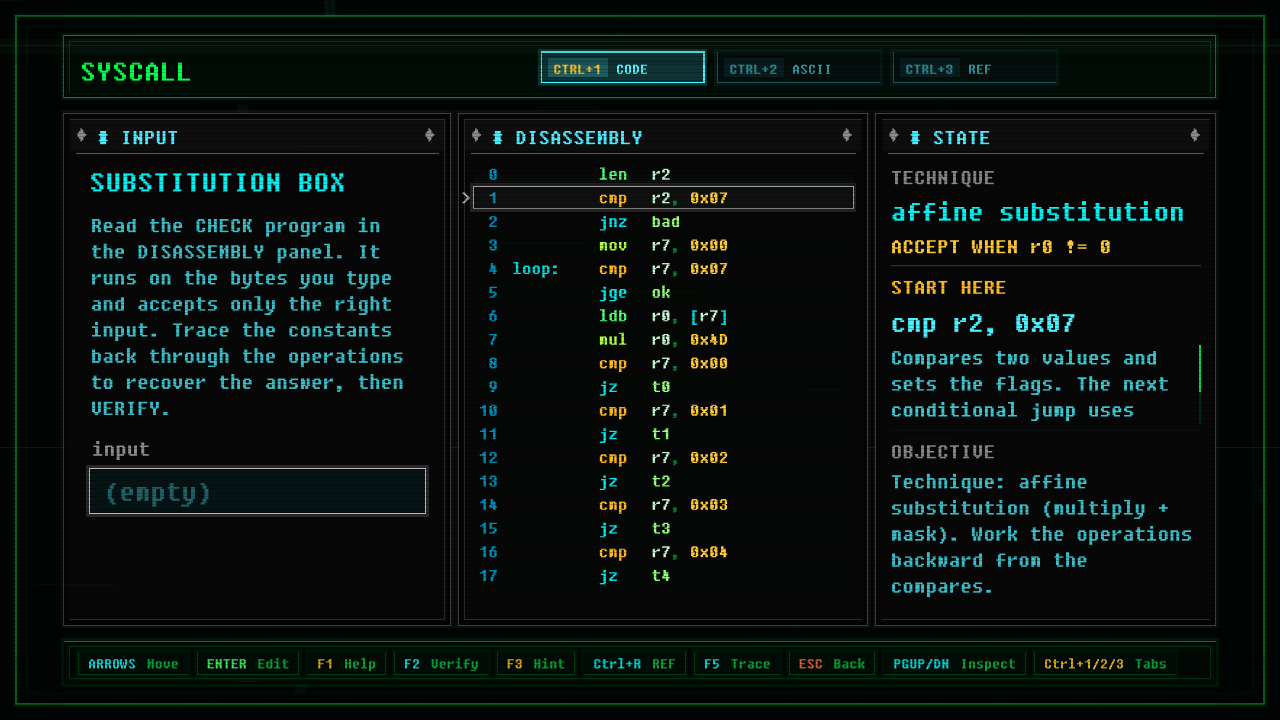This screenshot has width=1280, height=720.
Task: Open the CTRL+3 REF tab
Action: [975, 68]
